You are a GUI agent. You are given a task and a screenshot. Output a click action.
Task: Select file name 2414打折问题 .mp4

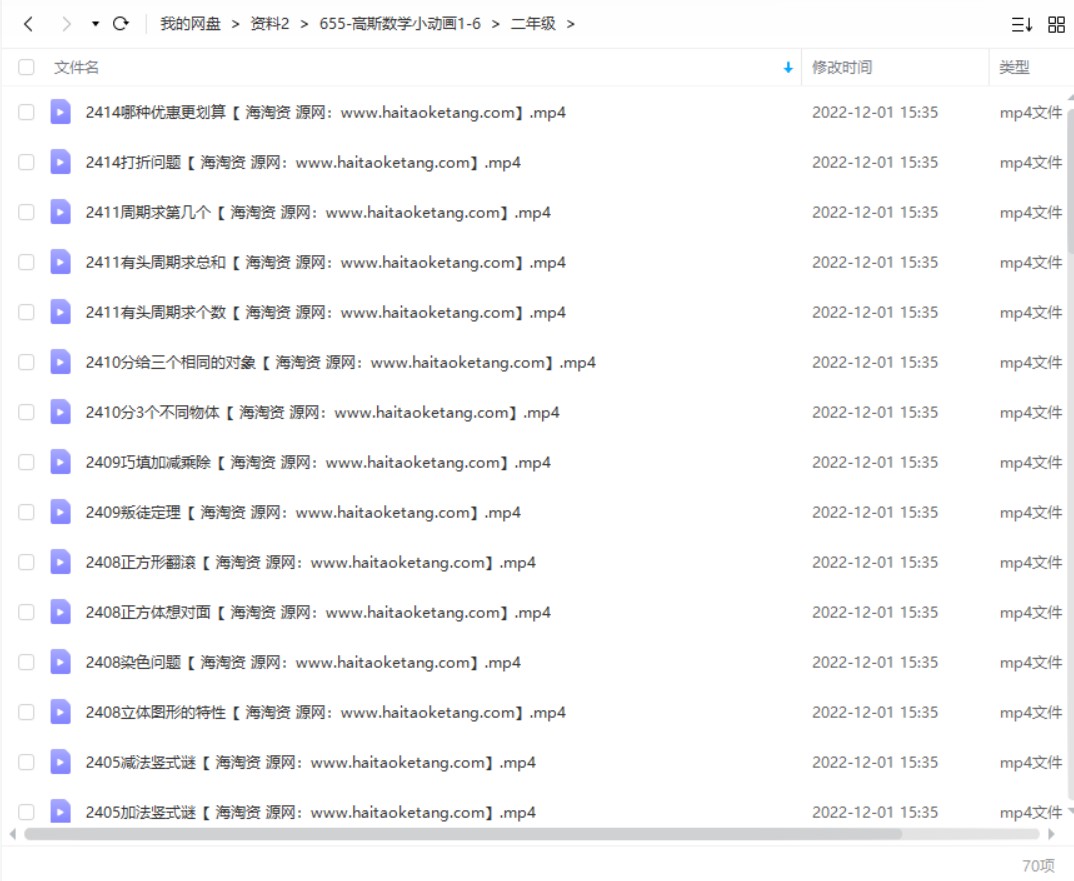point(303,162)
